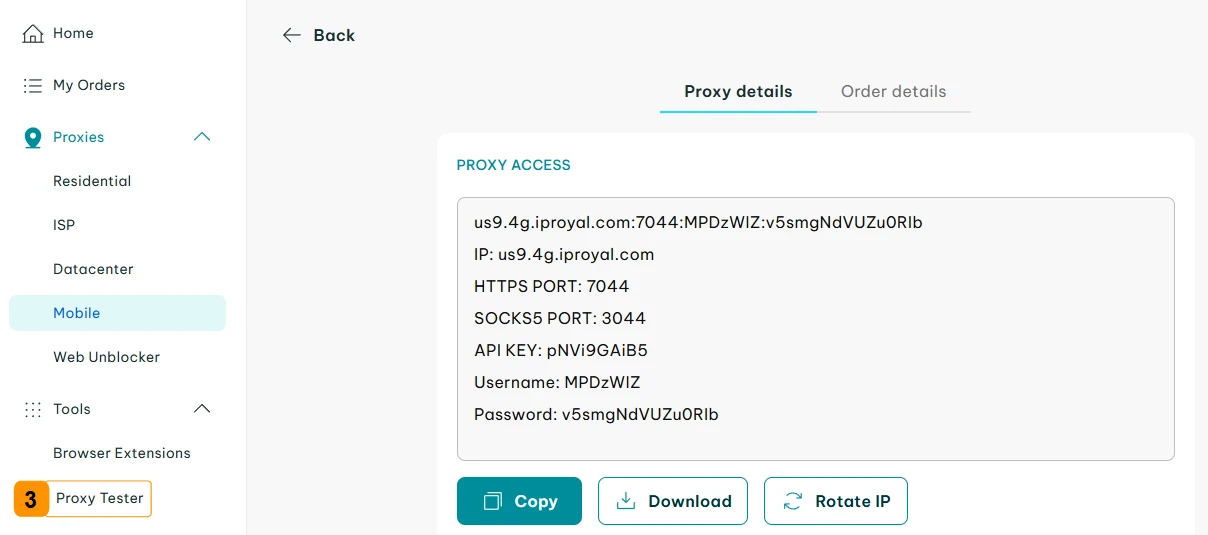The image size is (1208, 535).
Task: Switch to the Order details tab
Action: pos(893,92)
